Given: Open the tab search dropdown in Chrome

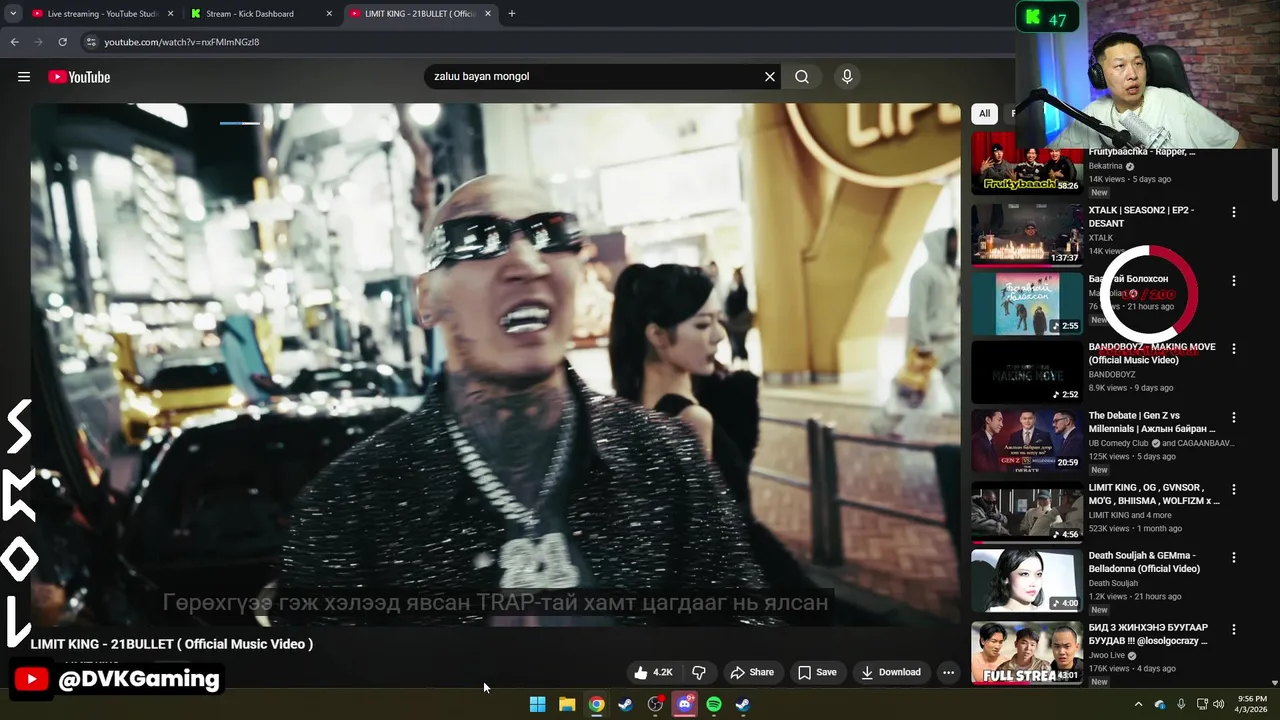Looking at the screenshot, I should coord(13,14).
